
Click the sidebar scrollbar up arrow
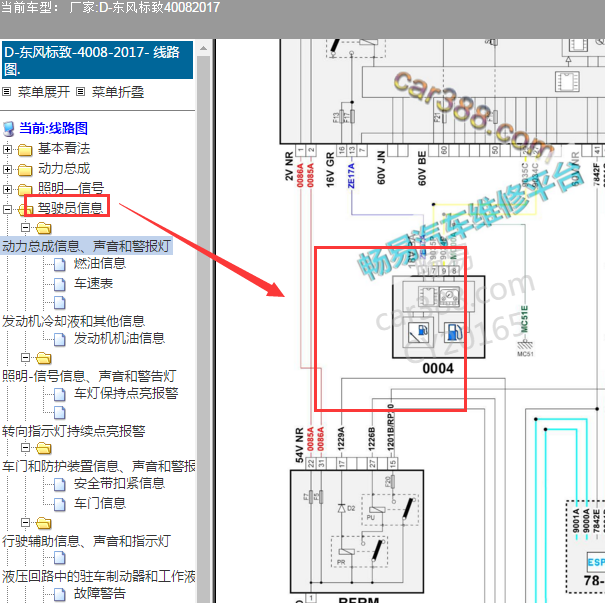(x=203, y=48)
